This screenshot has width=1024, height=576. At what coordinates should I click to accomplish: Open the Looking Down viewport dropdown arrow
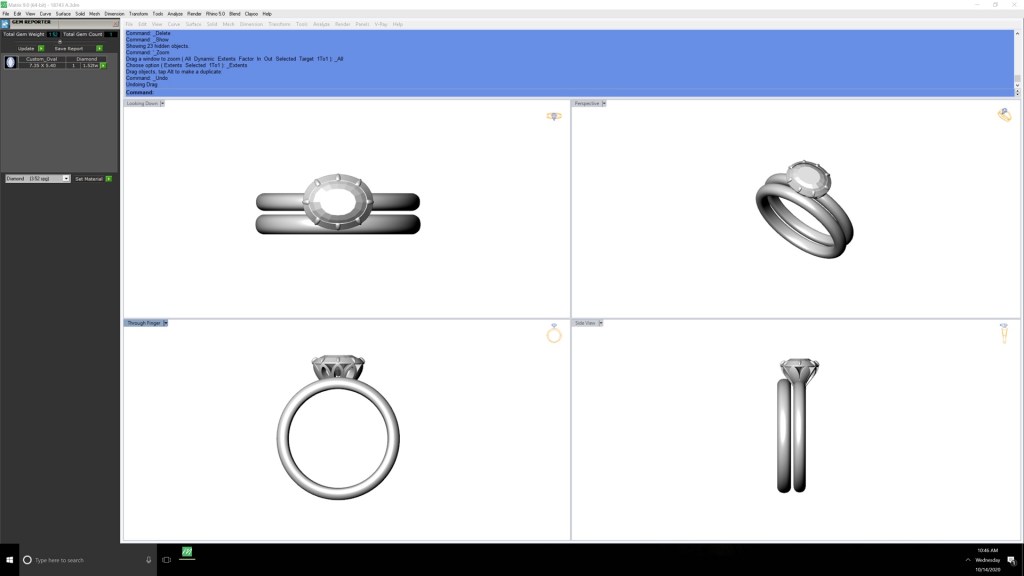[x=162, y=103]
